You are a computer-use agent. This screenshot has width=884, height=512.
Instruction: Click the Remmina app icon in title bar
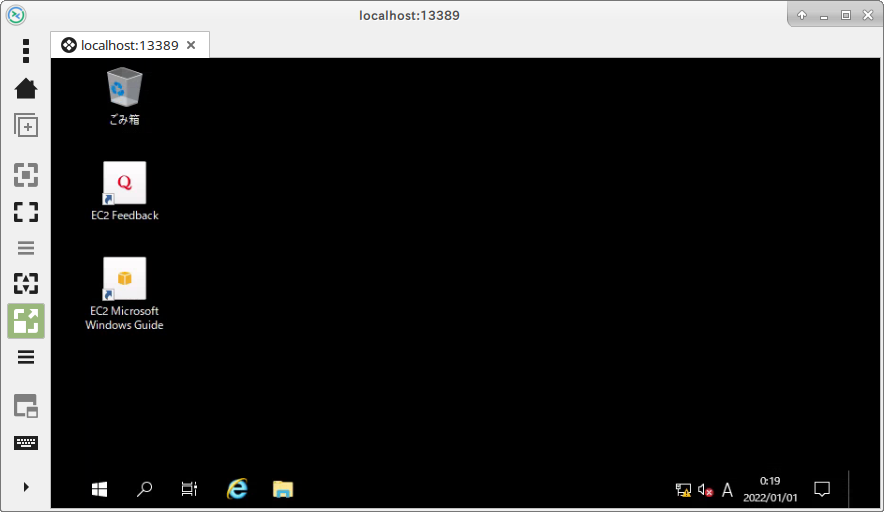16,15
